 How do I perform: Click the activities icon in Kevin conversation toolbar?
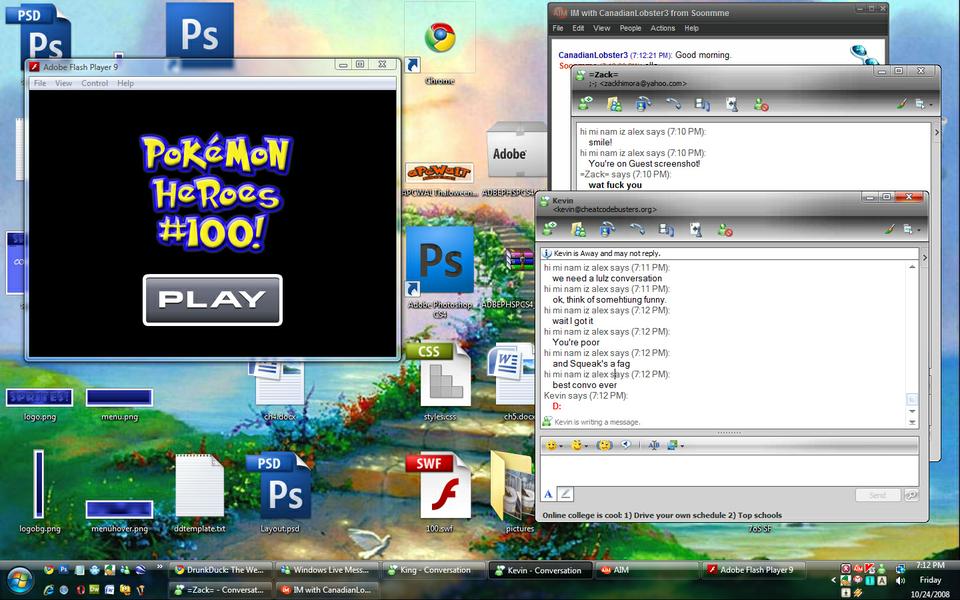click(666, 230)
